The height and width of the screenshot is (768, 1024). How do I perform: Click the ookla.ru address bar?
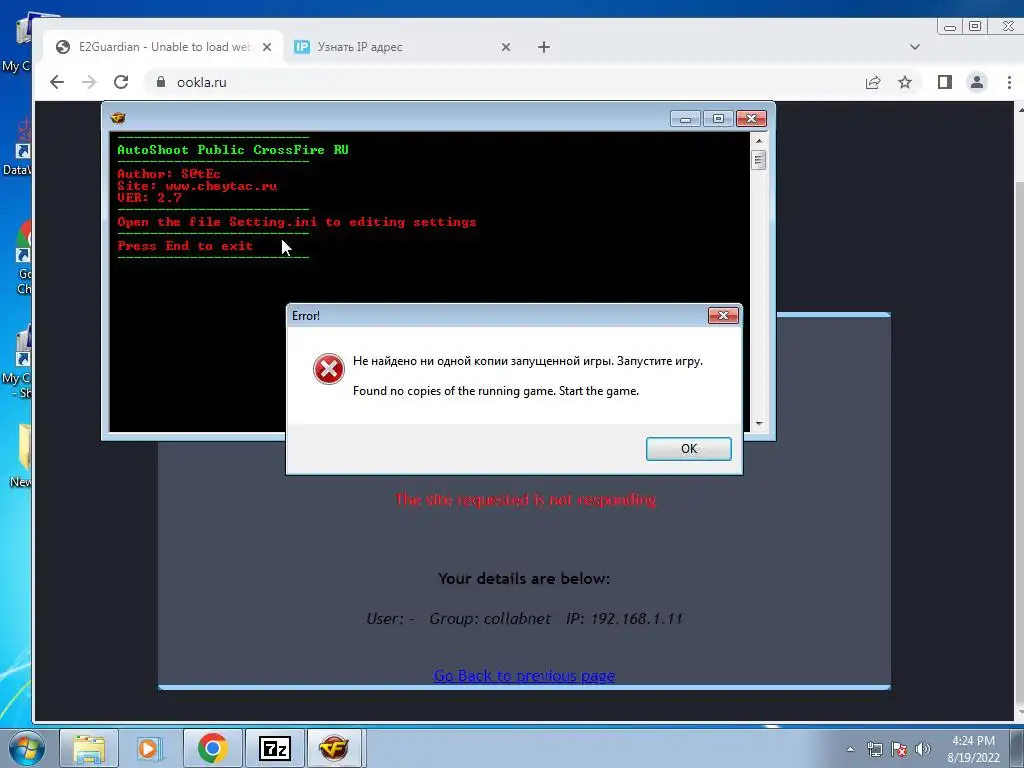503,82
